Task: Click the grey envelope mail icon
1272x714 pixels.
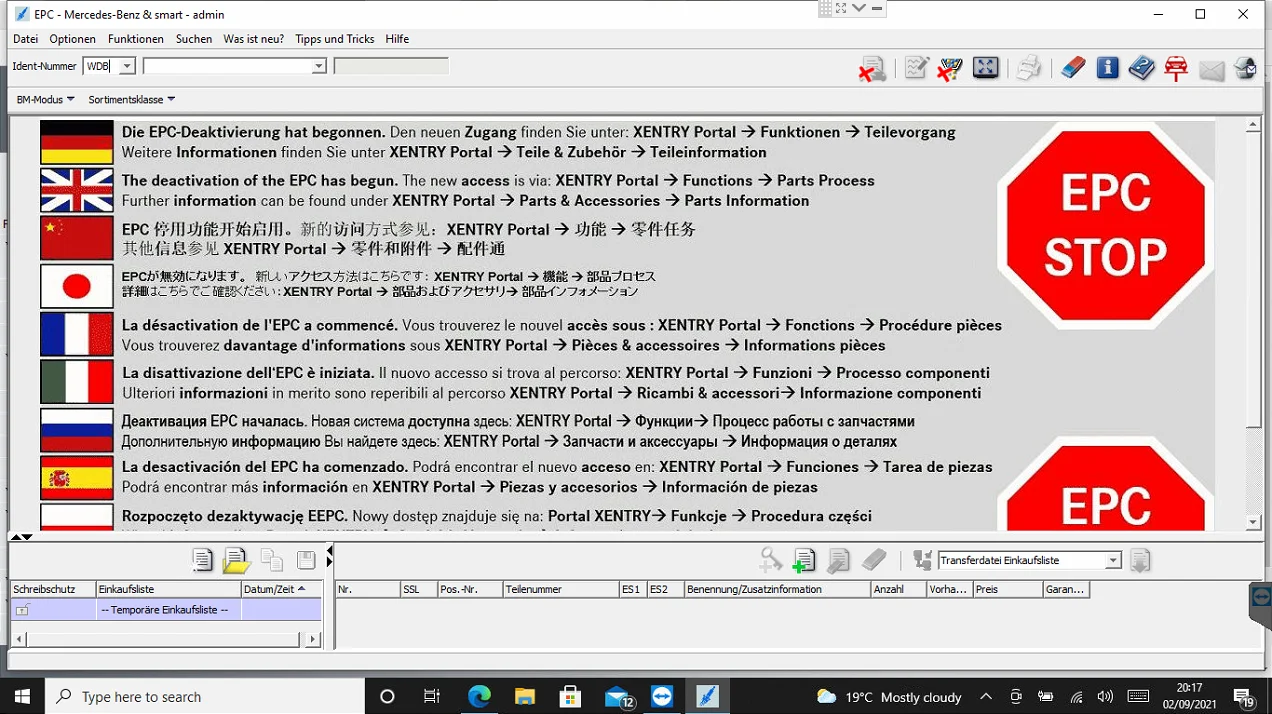Action: tap(1211, 70)
